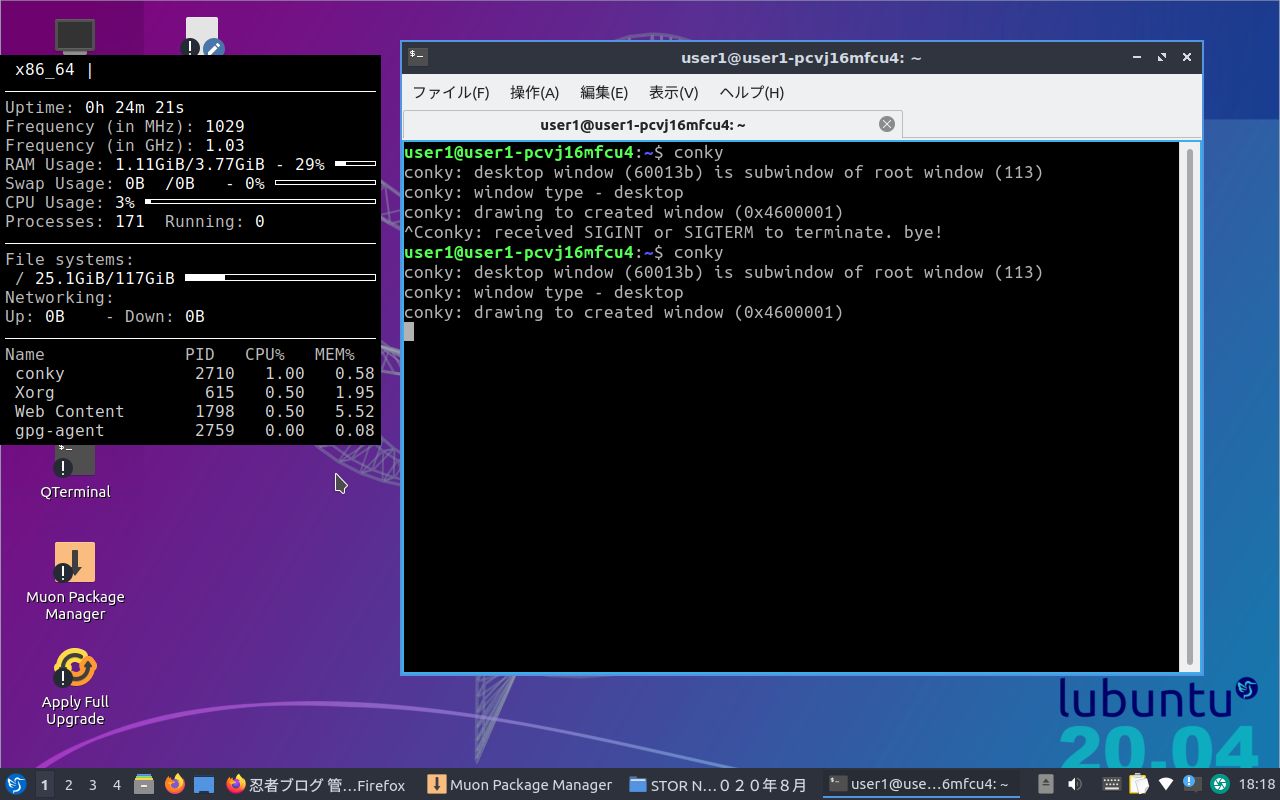Select the QTerminal desktop icon

(x=75, y=472)
